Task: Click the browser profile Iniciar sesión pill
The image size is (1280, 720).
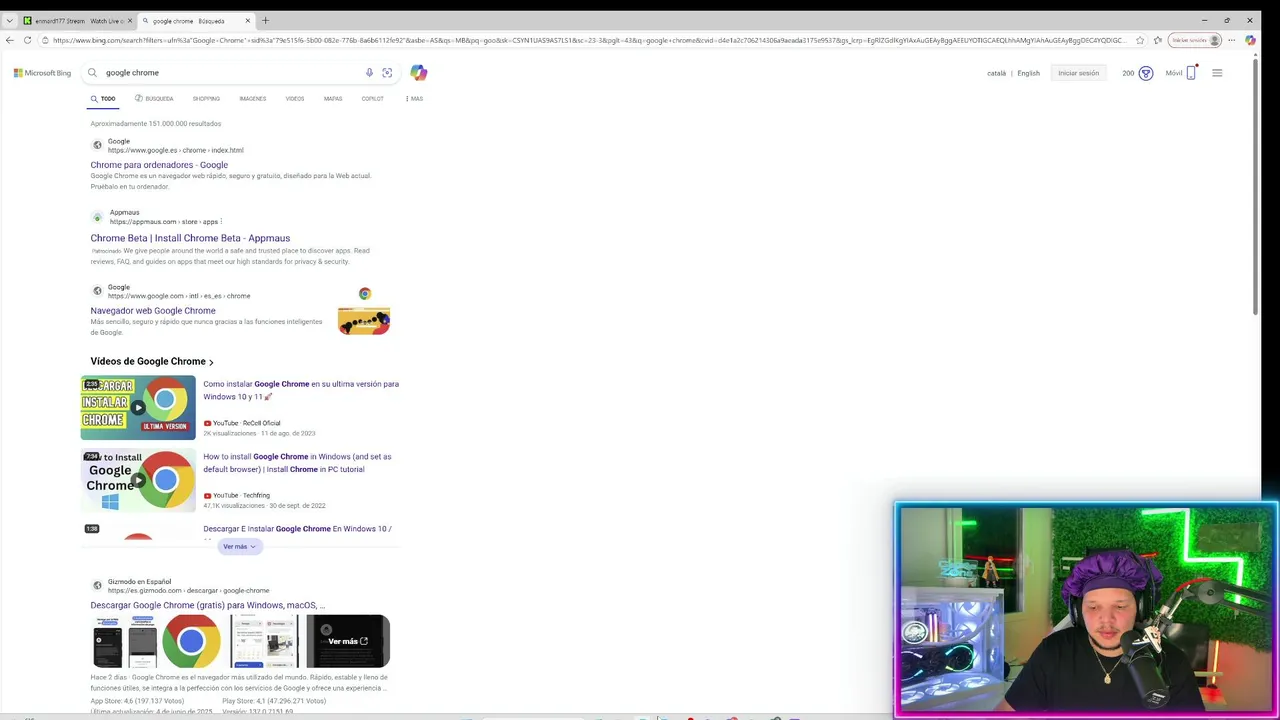Action: [1196, 40]
